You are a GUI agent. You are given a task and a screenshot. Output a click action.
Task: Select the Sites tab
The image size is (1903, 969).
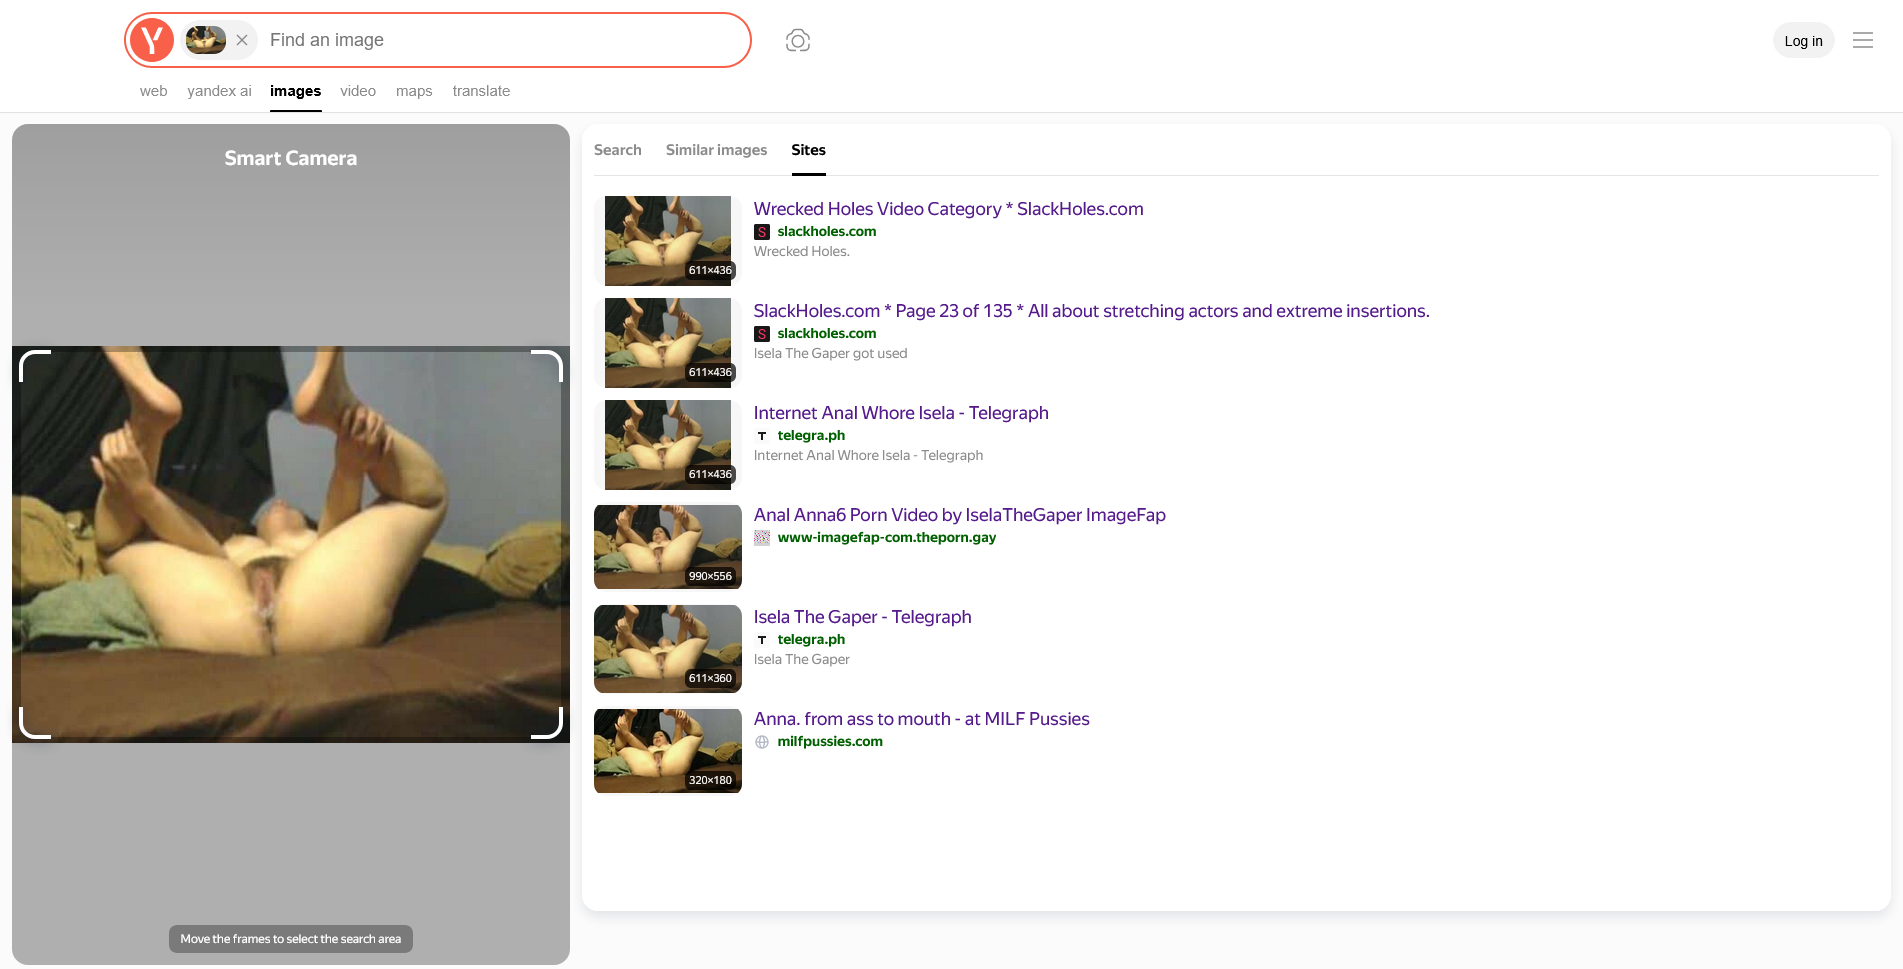808,150
